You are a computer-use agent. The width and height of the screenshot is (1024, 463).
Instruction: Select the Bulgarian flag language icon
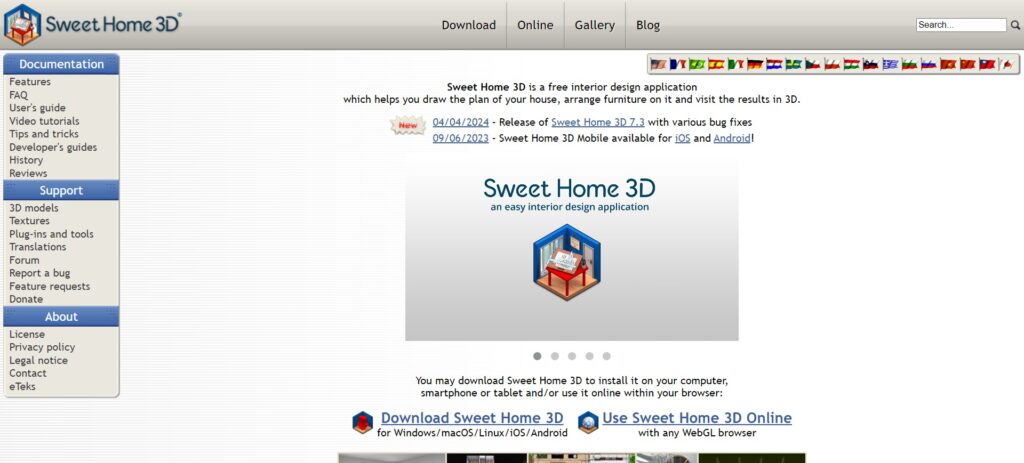coord(910,64)
